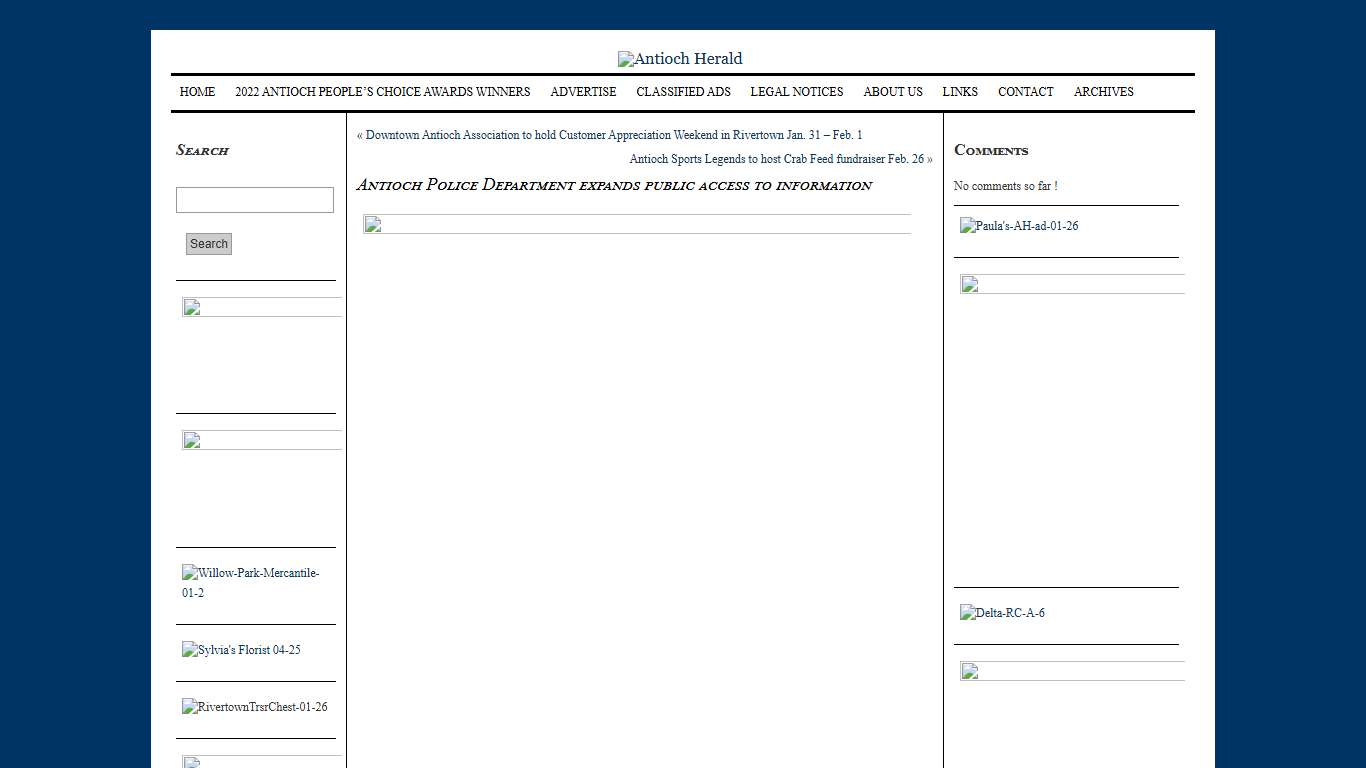The image size is (1366, 768).
Task: Go to the HOME menu item
Action: [197, 92]
